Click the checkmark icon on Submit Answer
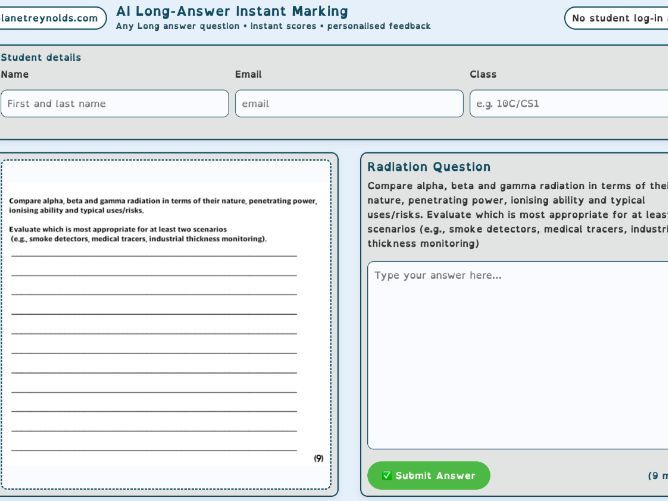The image size is (668, 501). [386, 475]
